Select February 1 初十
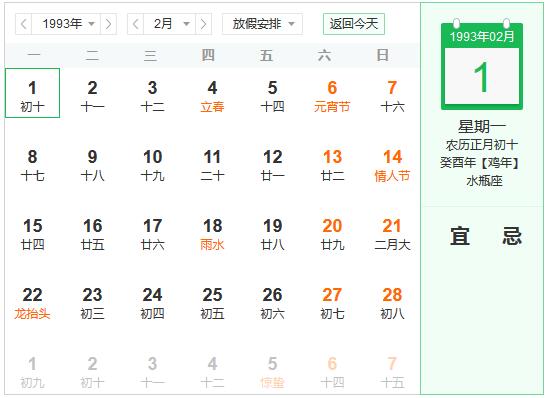 pos(32,93)
